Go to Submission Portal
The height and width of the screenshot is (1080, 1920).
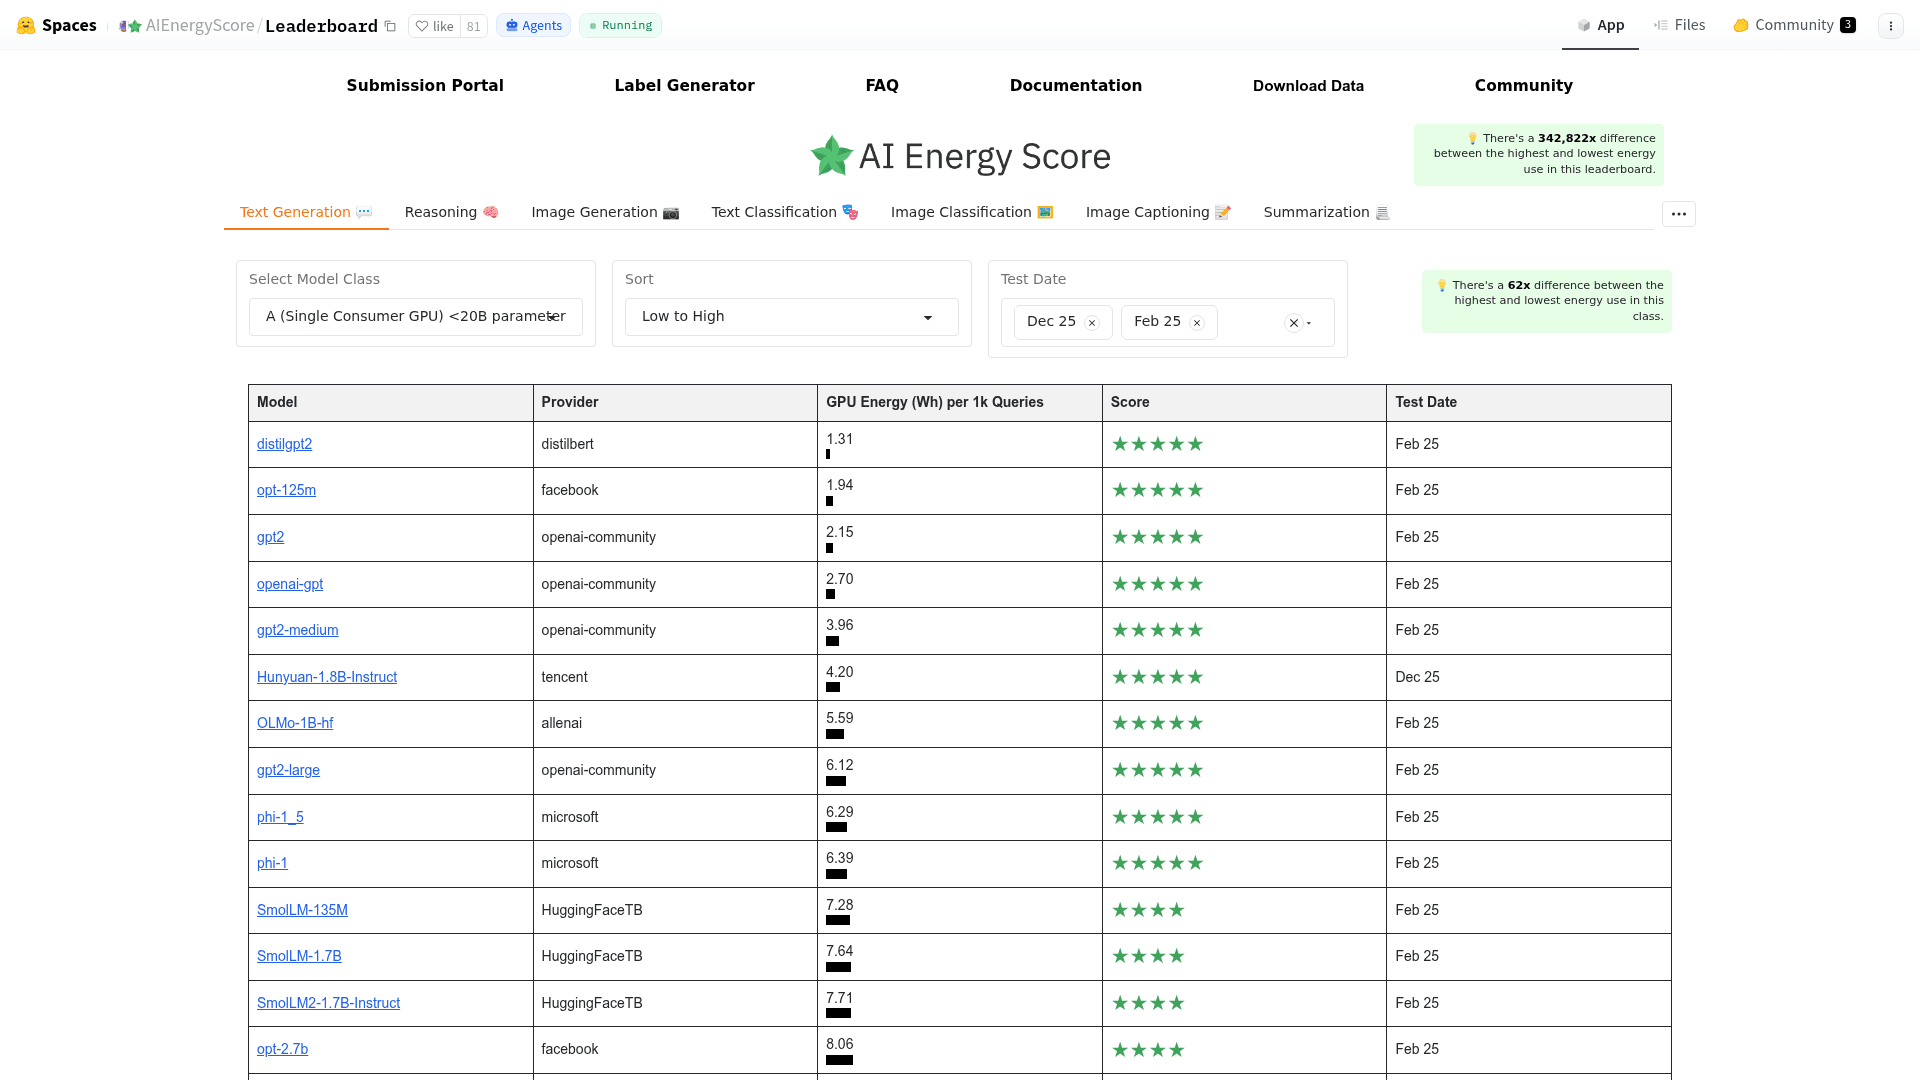tap(425, 86)
